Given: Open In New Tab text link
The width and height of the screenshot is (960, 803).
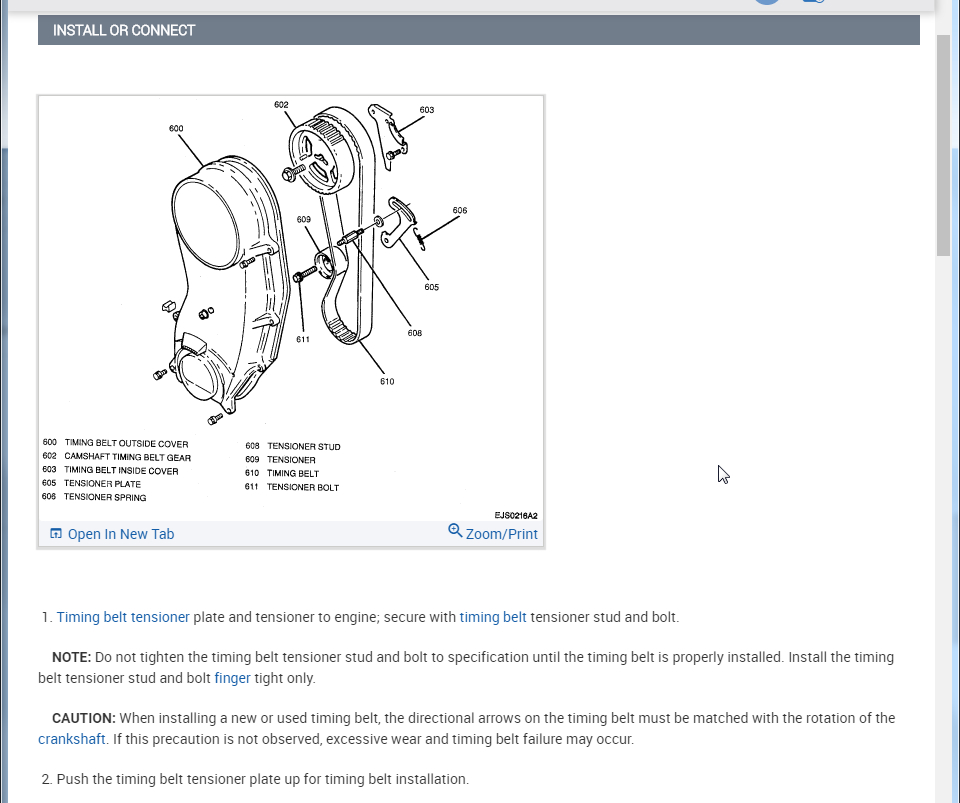Looking at the screenshot, I should pos(120,534).
